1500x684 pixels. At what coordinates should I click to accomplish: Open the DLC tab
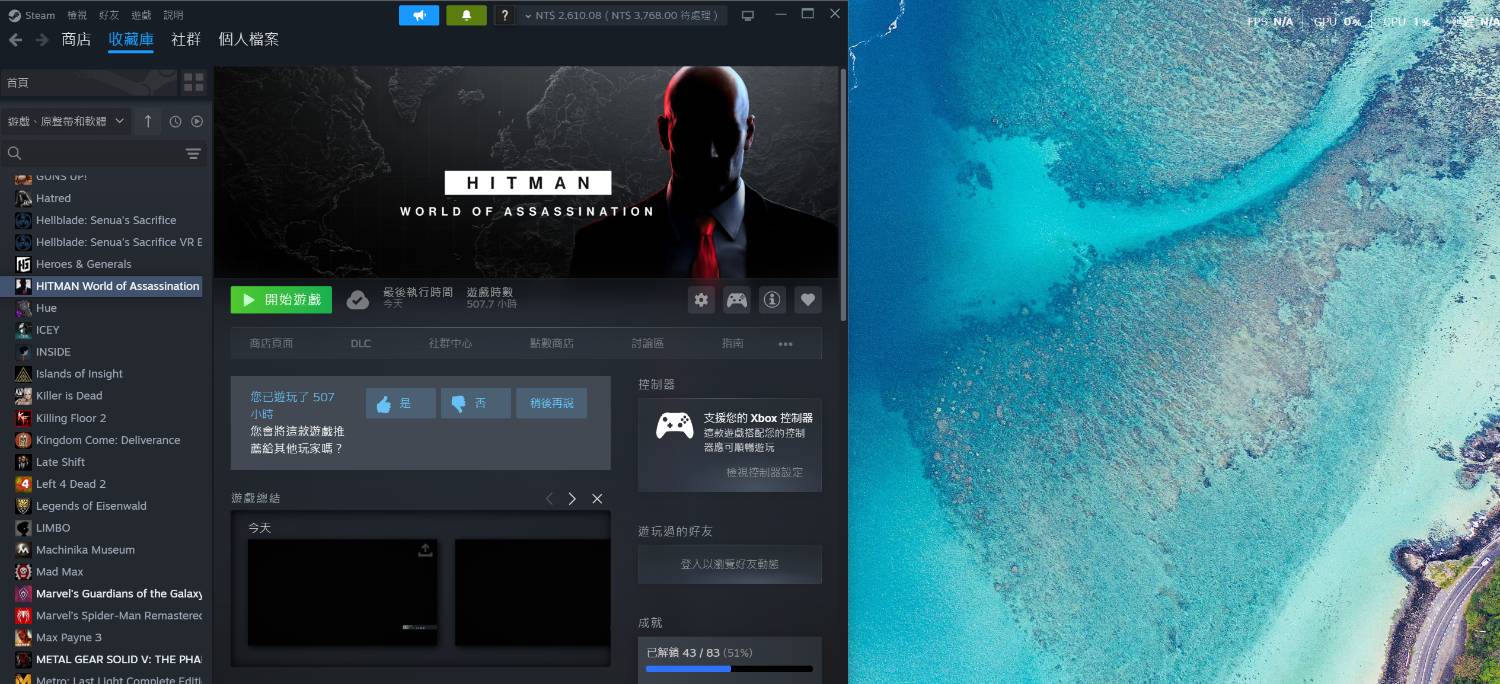361,343
